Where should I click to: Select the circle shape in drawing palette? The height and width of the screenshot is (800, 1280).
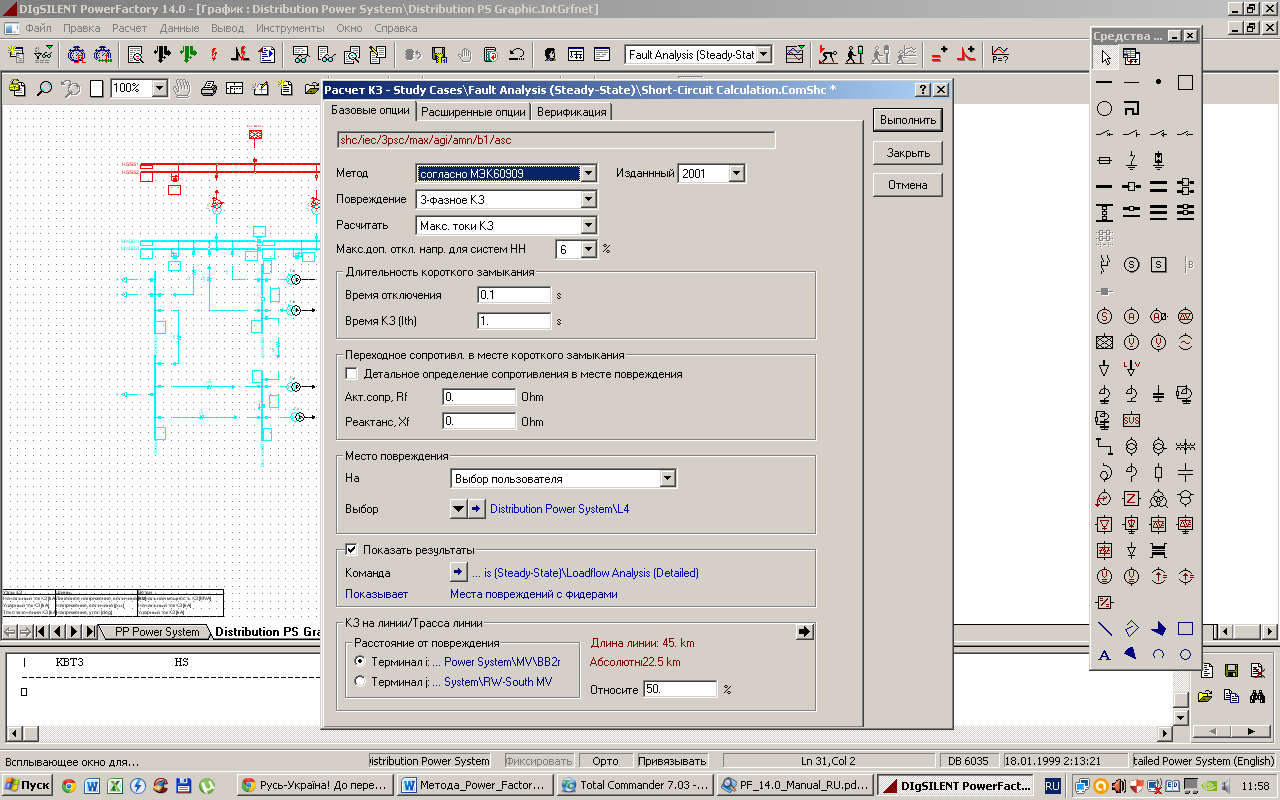point(1105,108)
